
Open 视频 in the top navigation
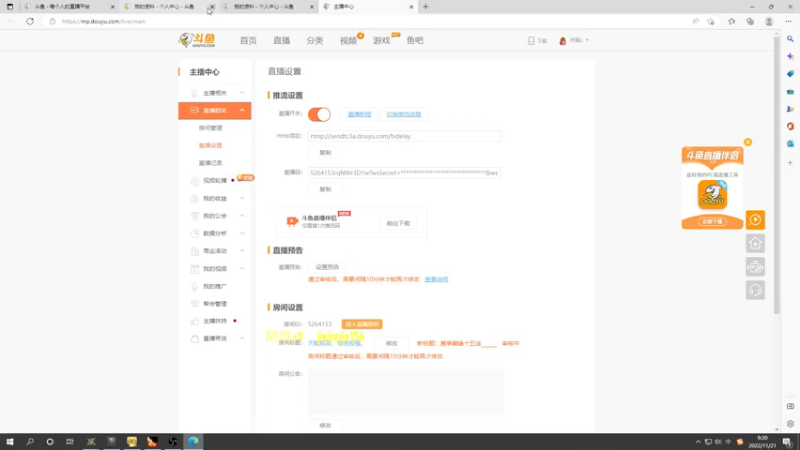(348, 40)
